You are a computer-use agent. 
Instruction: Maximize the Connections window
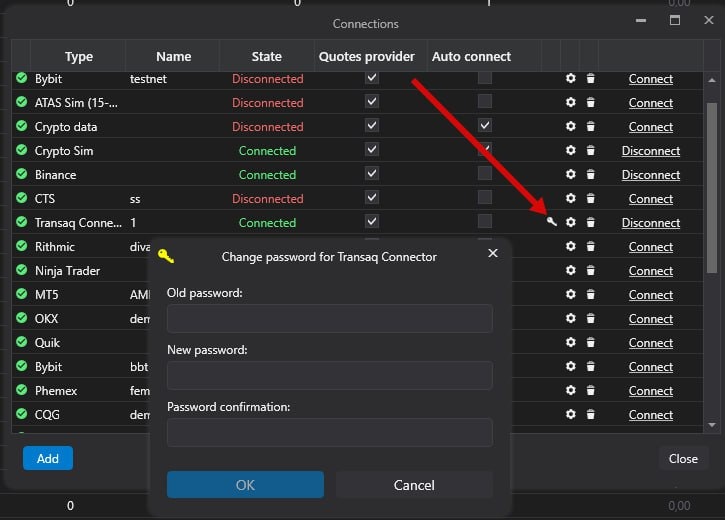[675, 20]
